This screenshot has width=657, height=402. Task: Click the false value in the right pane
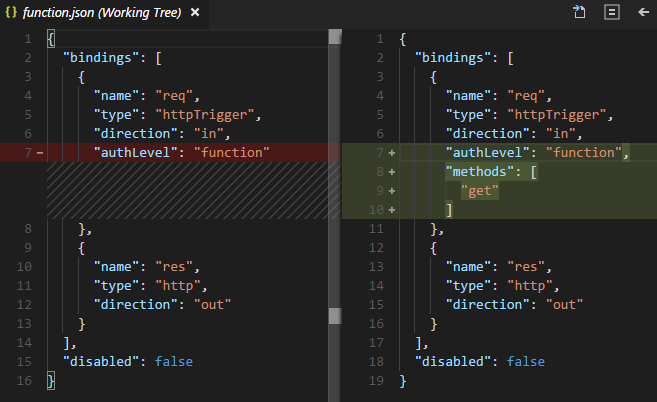tap(526, 361)
